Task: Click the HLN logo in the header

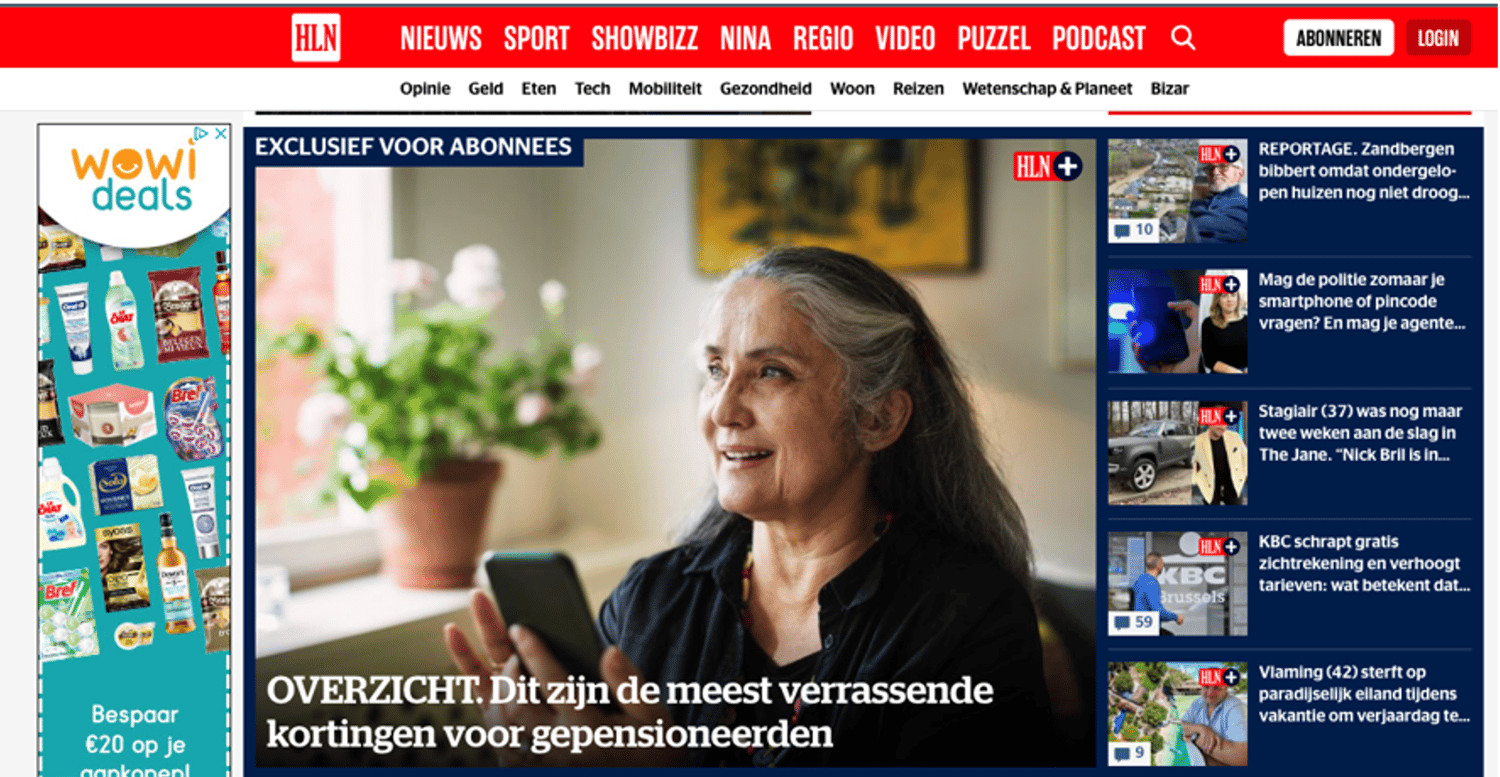Action: 316,39
